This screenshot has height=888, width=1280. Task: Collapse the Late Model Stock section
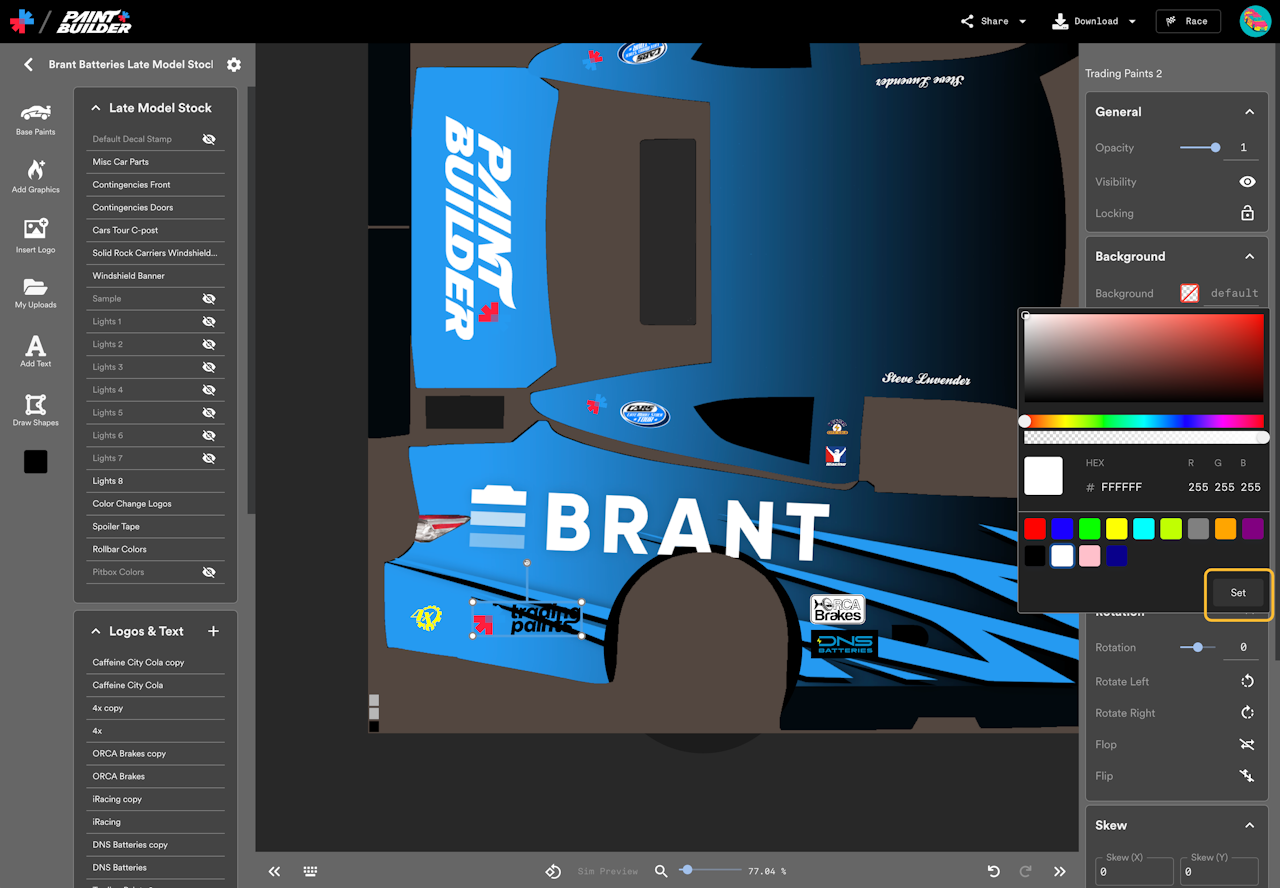tap(96, 108)
